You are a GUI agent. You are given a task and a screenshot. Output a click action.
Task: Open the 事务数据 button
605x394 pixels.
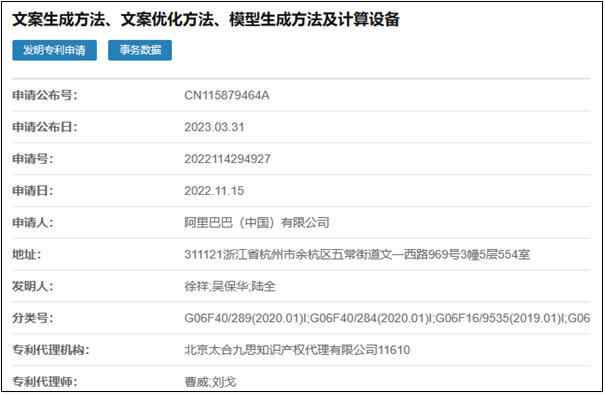pyautogui.click(x=140, y=50)
